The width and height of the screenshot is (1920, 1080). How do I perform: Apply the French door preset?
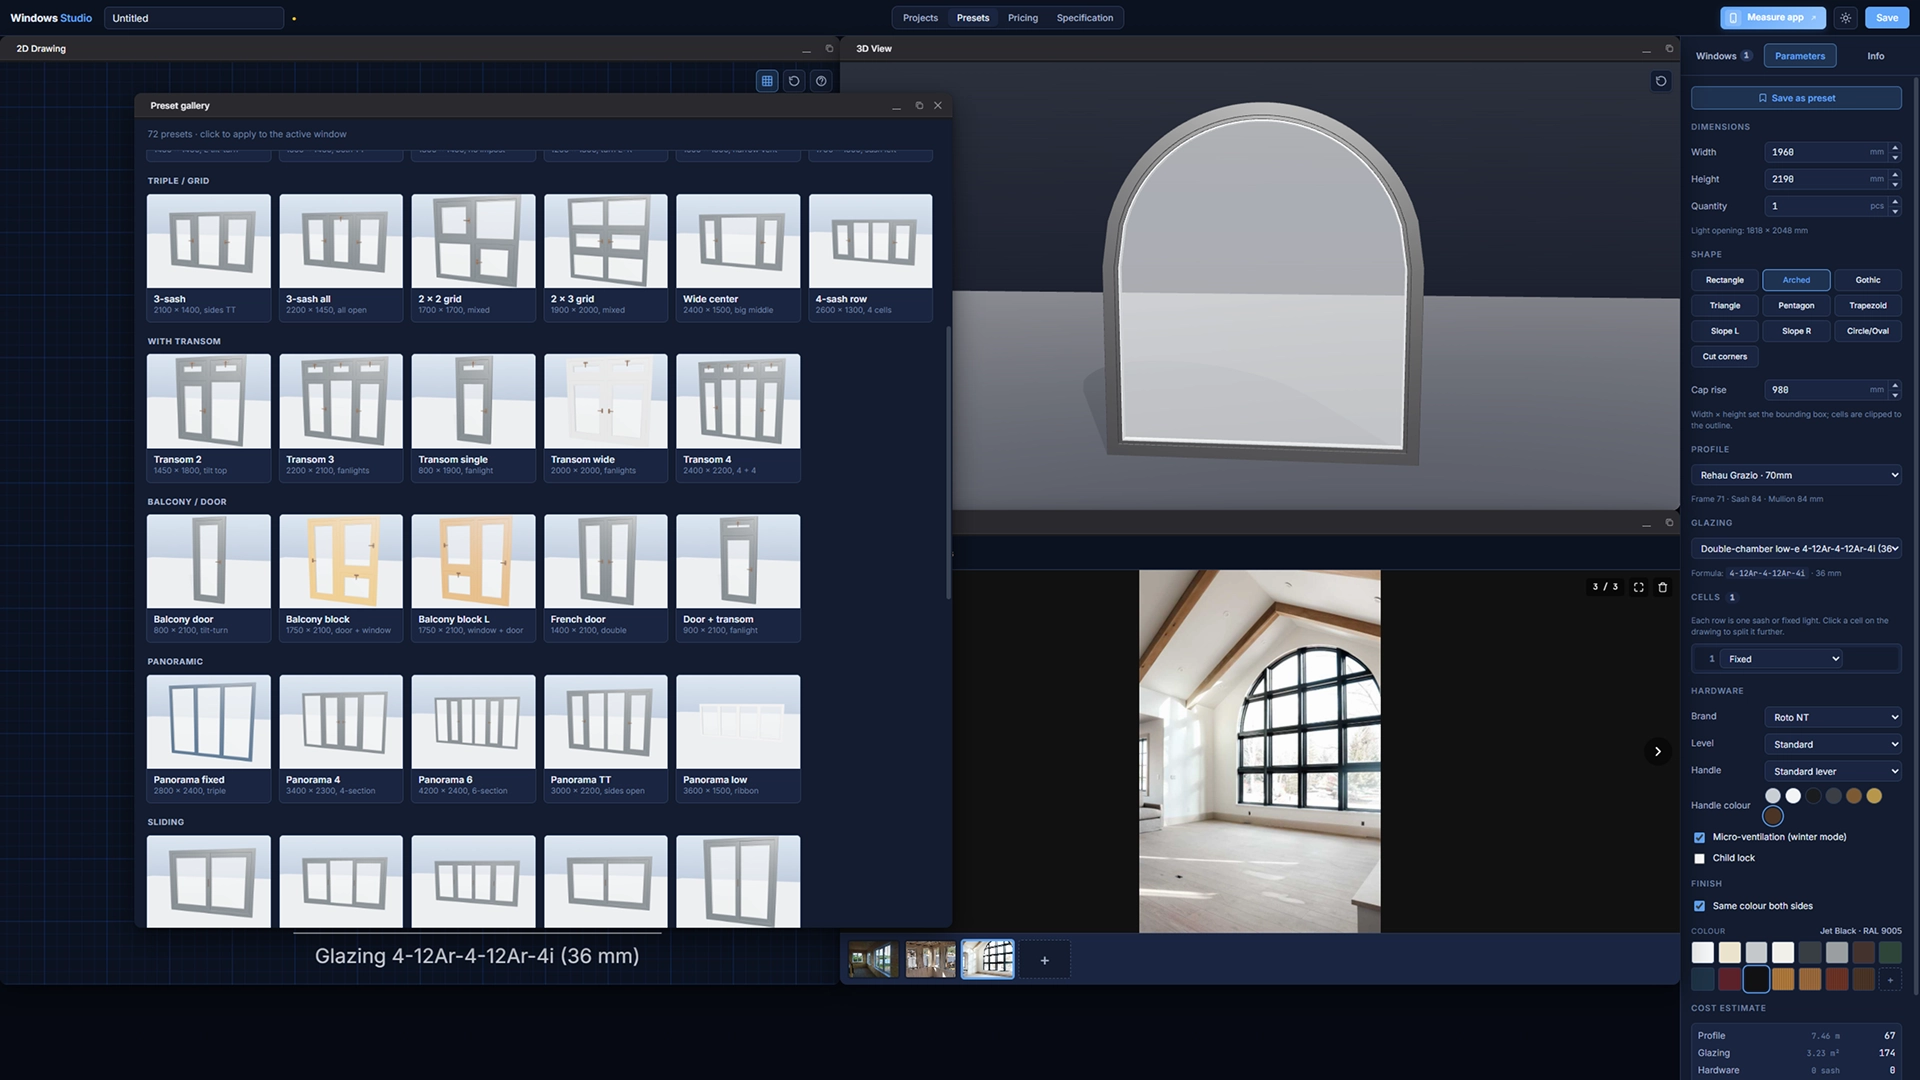tap(606, 578)
